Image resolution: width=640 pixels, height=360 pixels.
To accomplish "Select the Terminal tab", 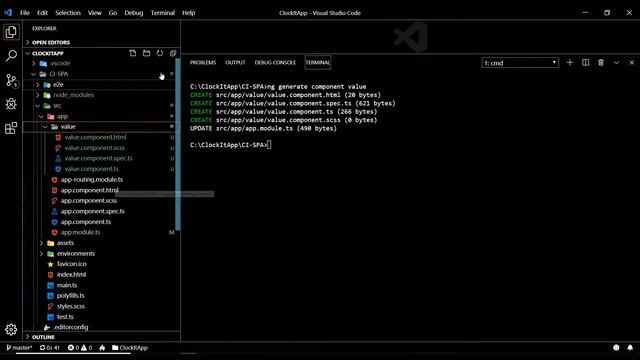I will (318, 62).
